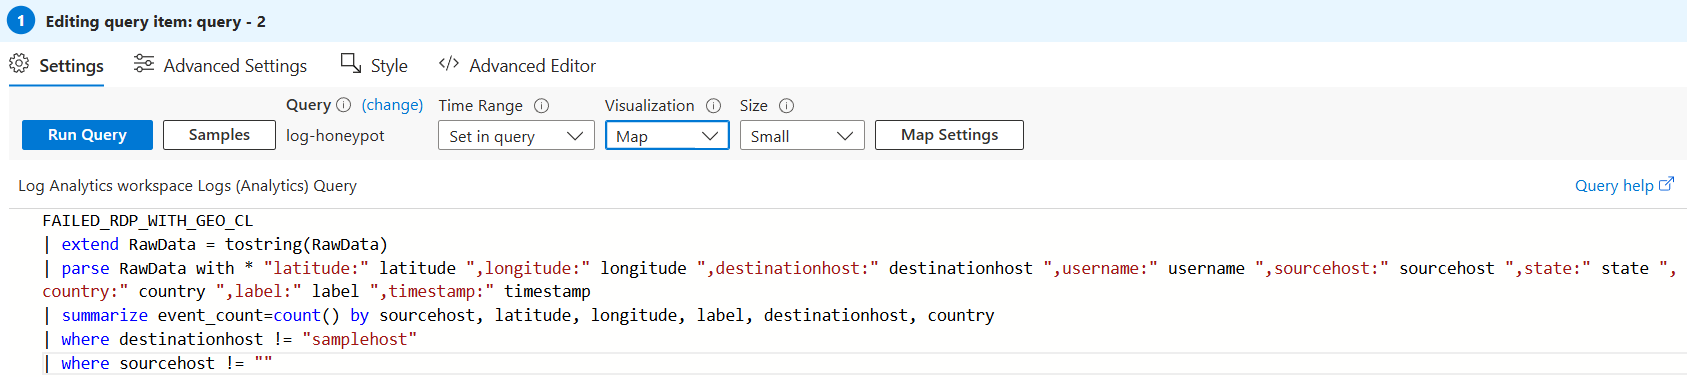
Task: Click the Style paint icon
Action: tap(351, 63)
